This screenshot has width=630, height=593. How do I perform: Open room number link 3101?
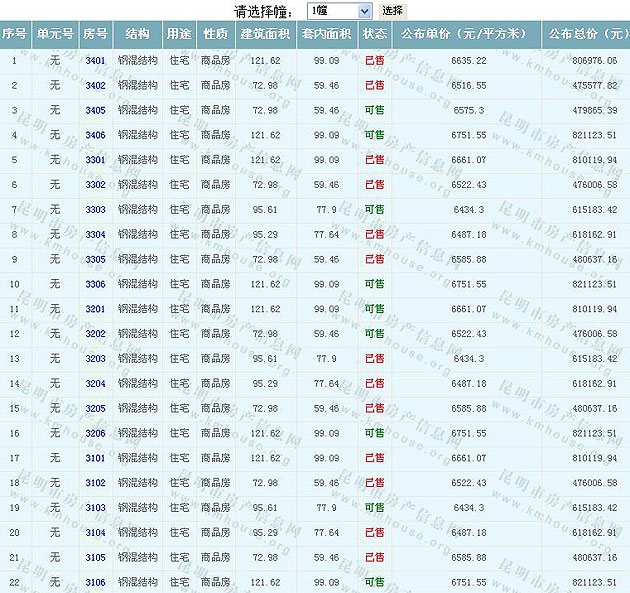[96, 458]
